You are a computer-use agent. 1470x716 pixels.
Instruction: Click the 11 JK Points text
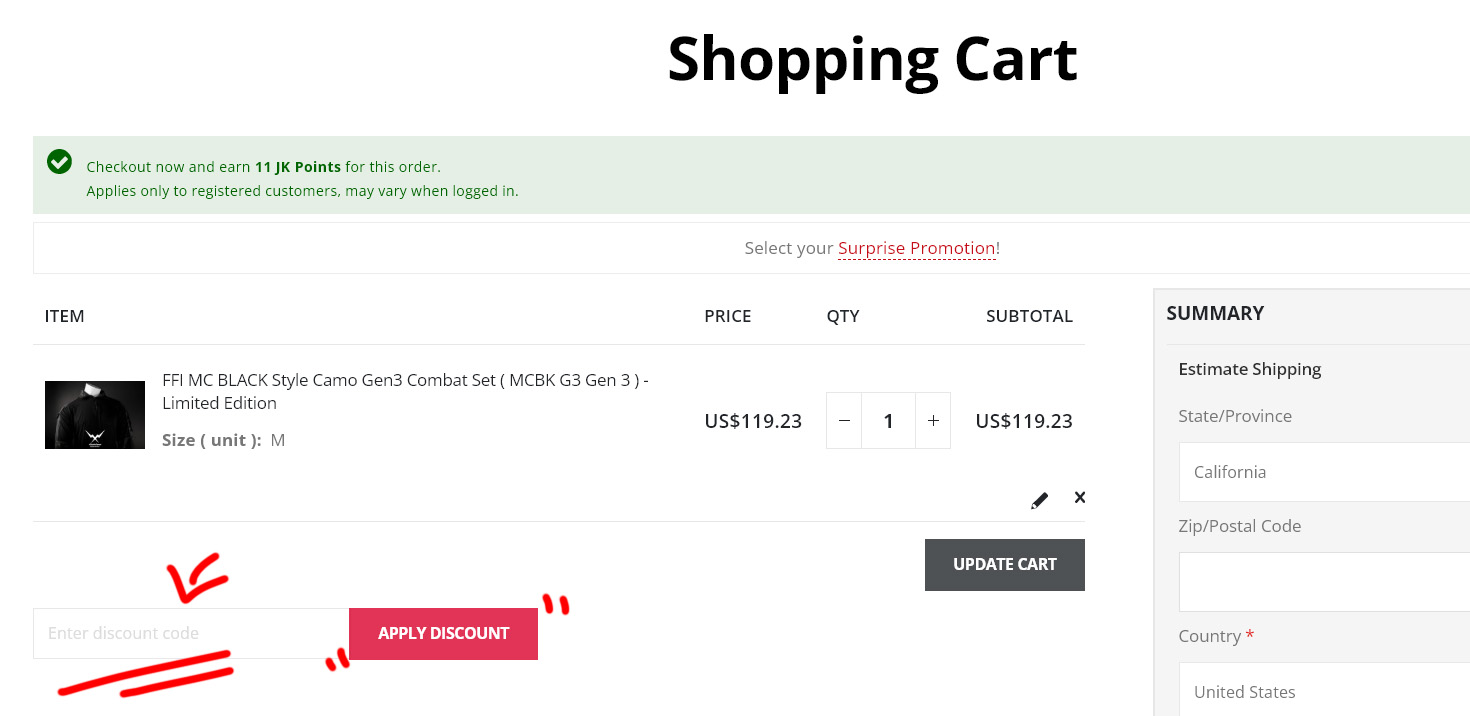(x=298, y=167)
